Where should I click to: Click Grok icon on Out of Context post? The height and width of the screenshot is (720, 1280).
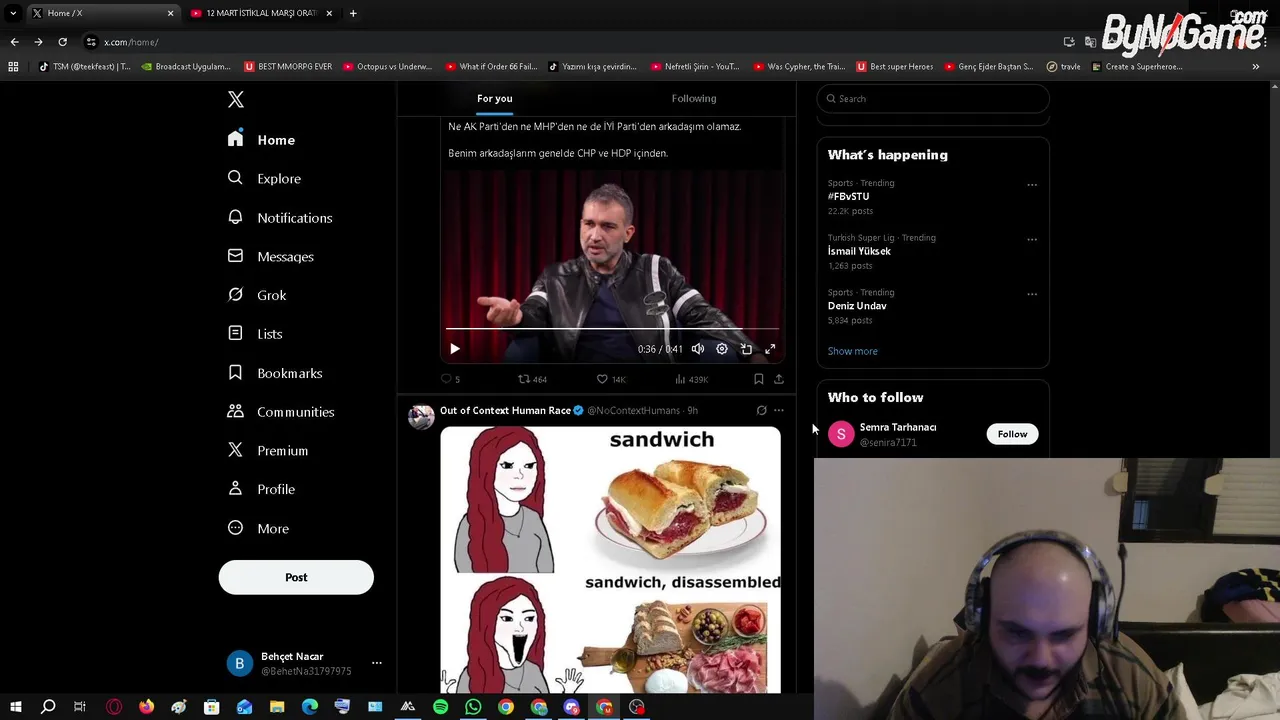761,410
